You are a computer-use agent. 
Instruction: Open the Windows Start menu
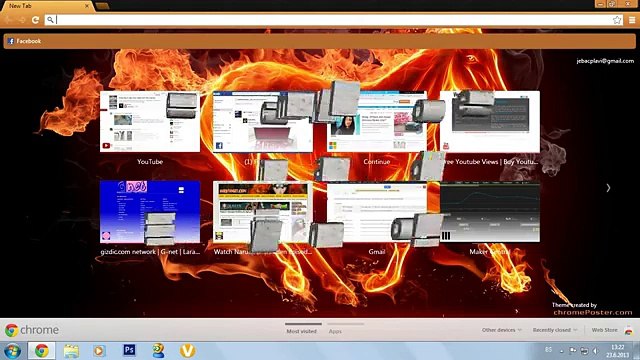tap(12, 351)
